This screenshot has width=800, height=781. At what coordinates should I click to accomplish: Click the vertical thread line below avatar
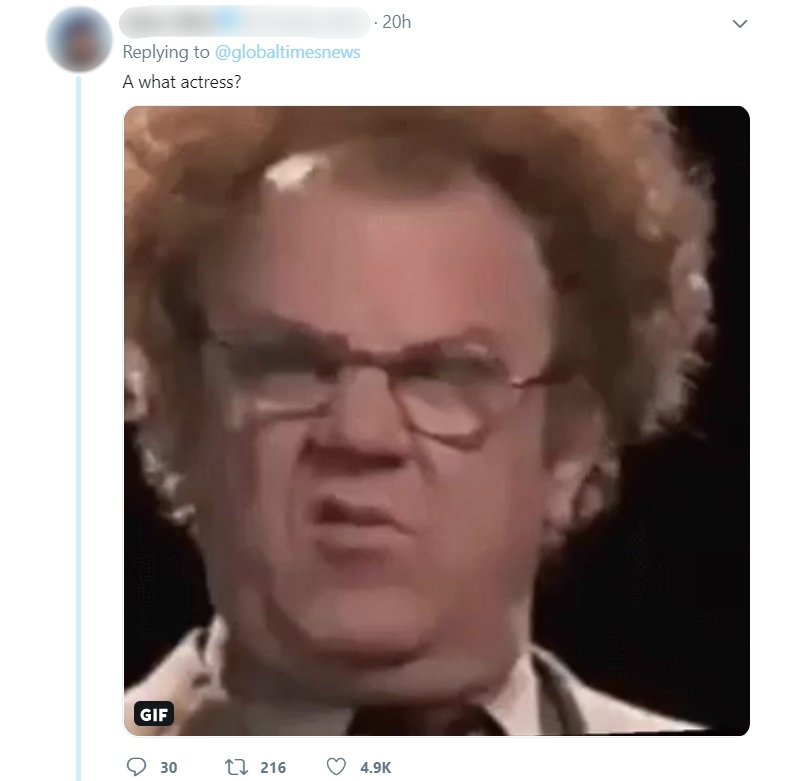click(x=79, y=429)
